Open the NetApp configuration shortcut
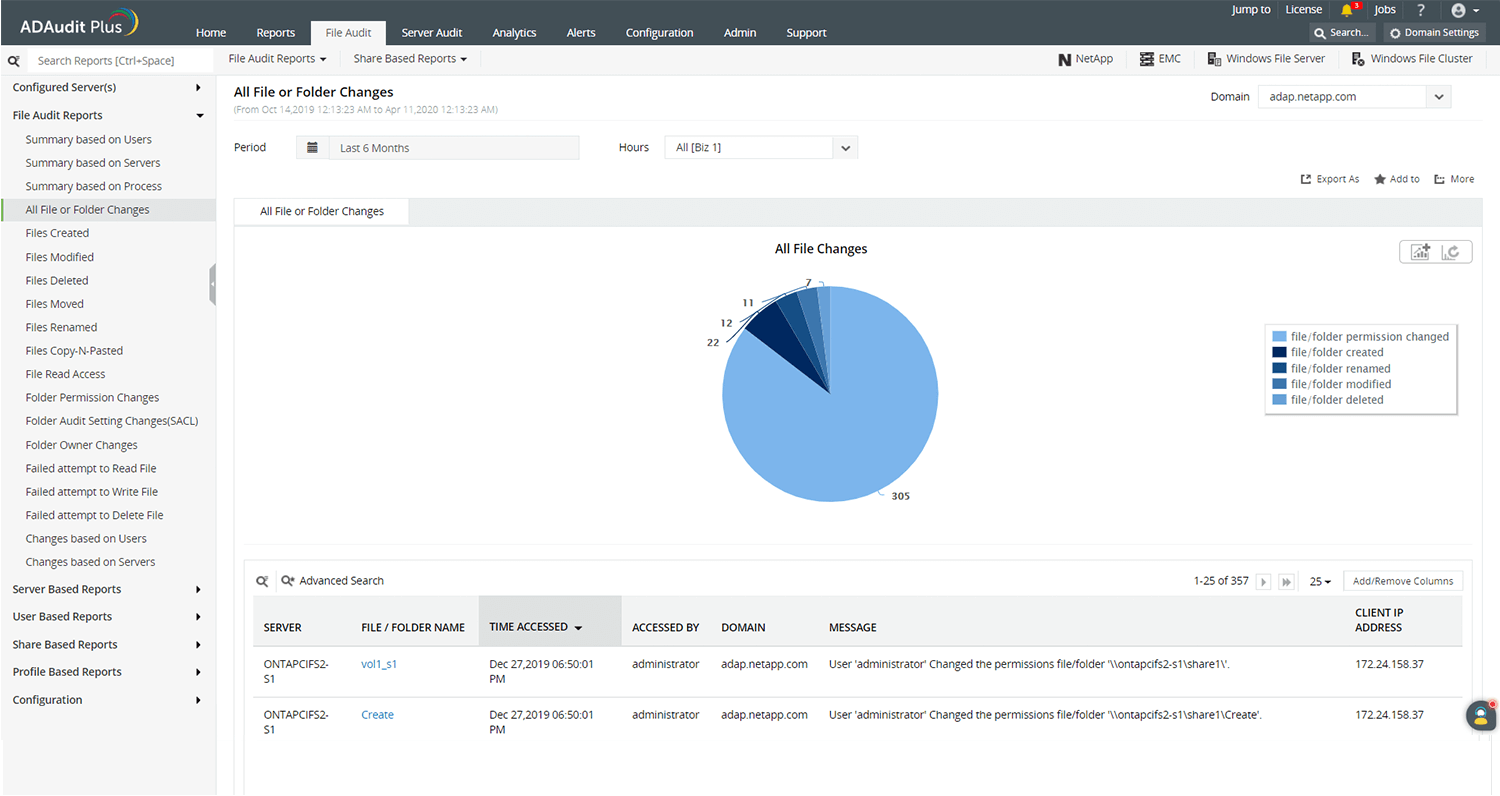 click(x=1085, y=58)
